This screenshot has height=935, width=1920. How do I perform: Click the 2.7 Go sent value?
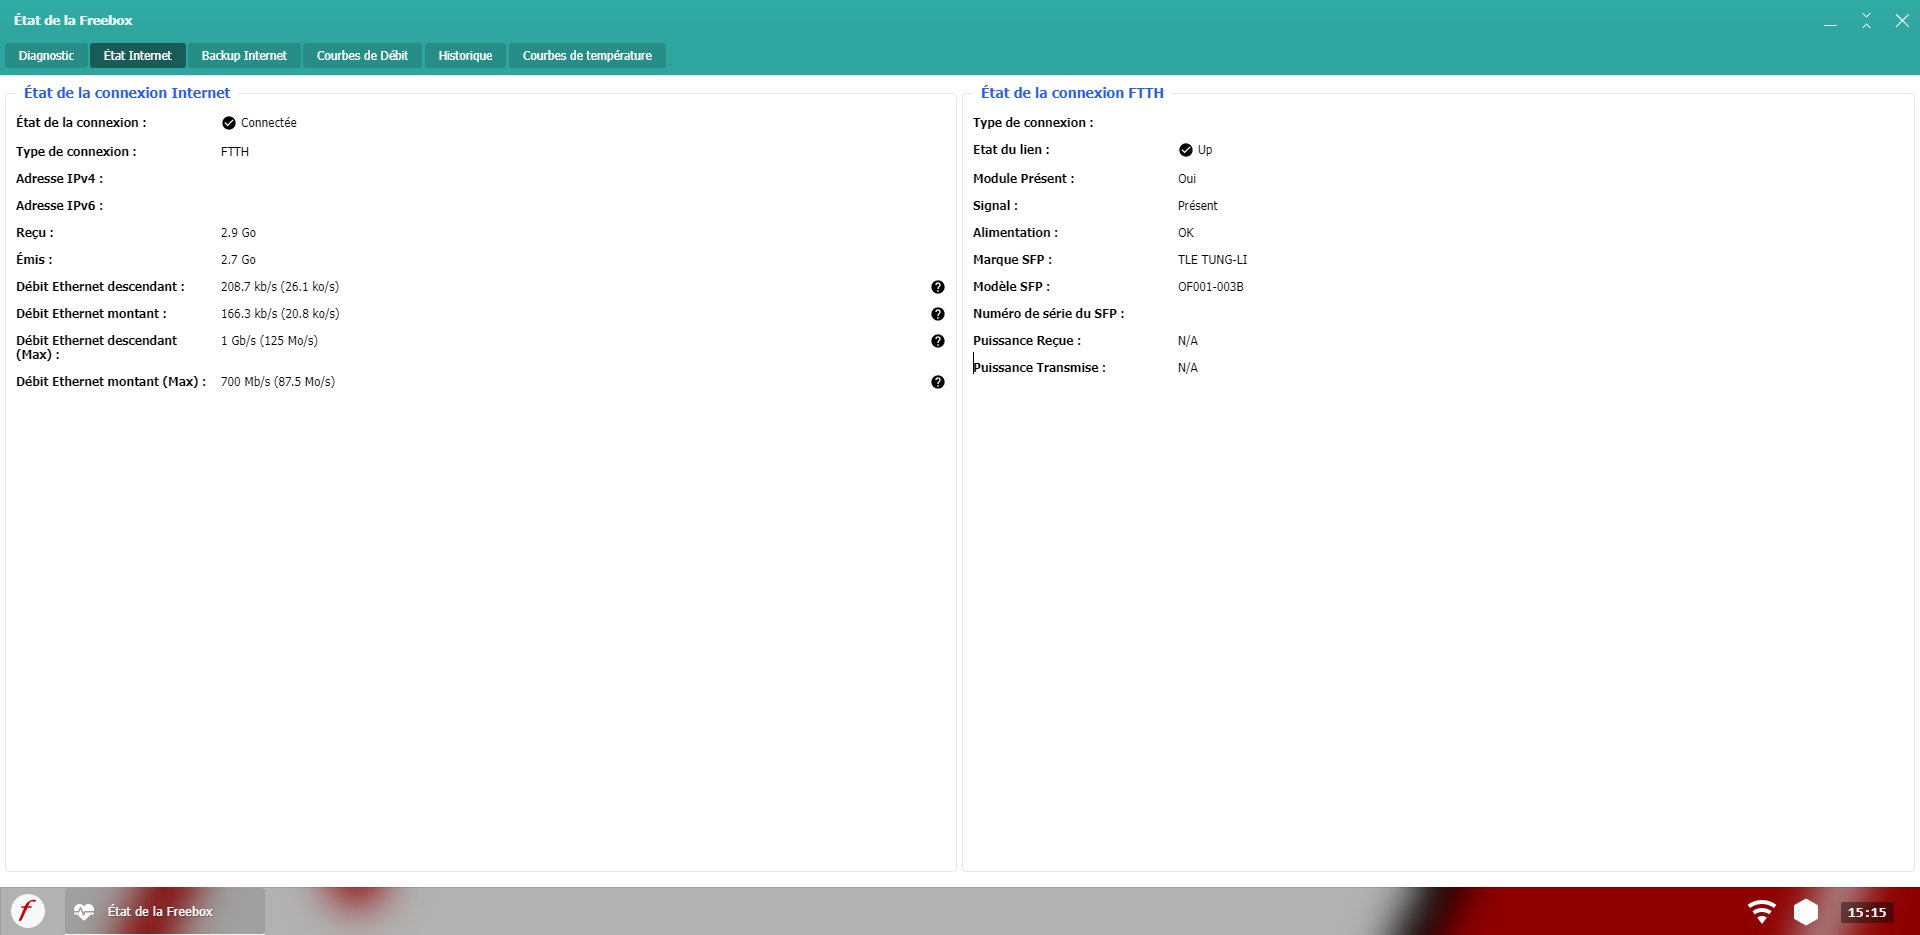pos(238,260)
